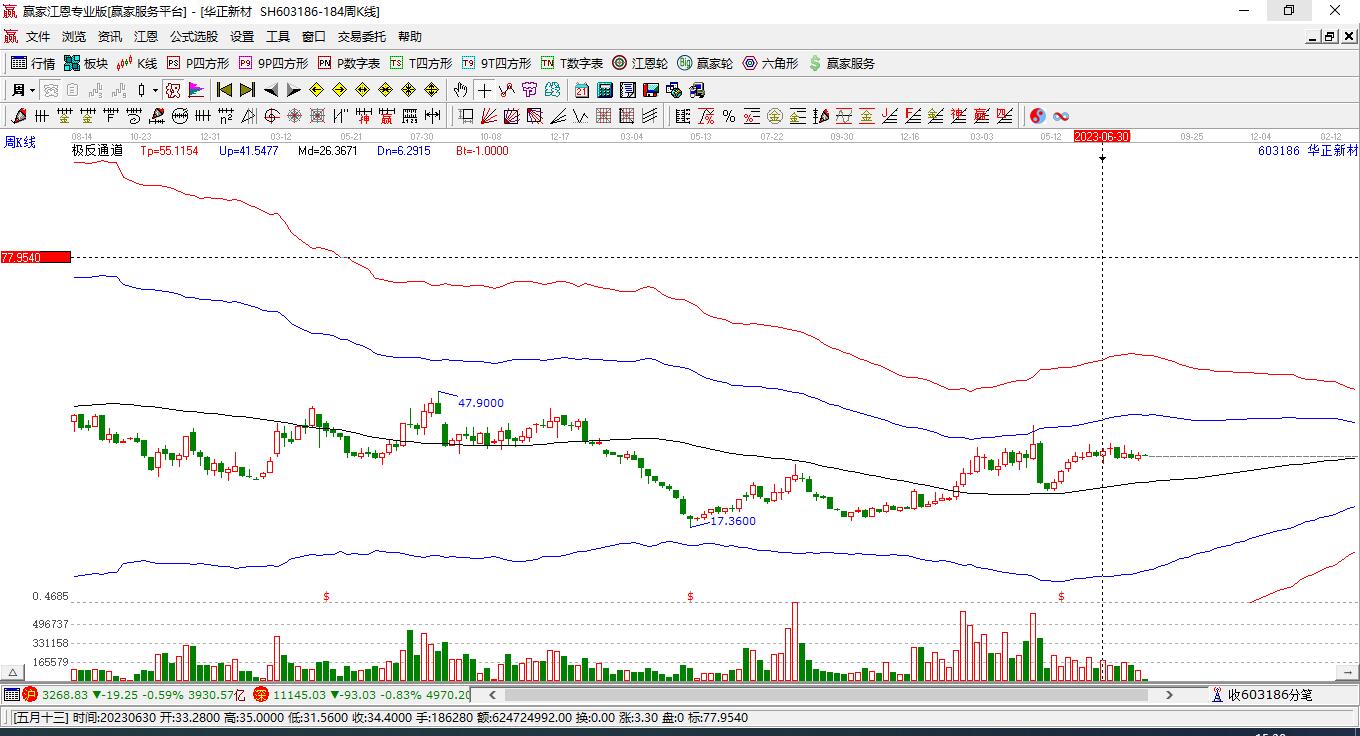Open the 窗口 menu
Viewport: 1360px width, 736px height.
[314, 37]
